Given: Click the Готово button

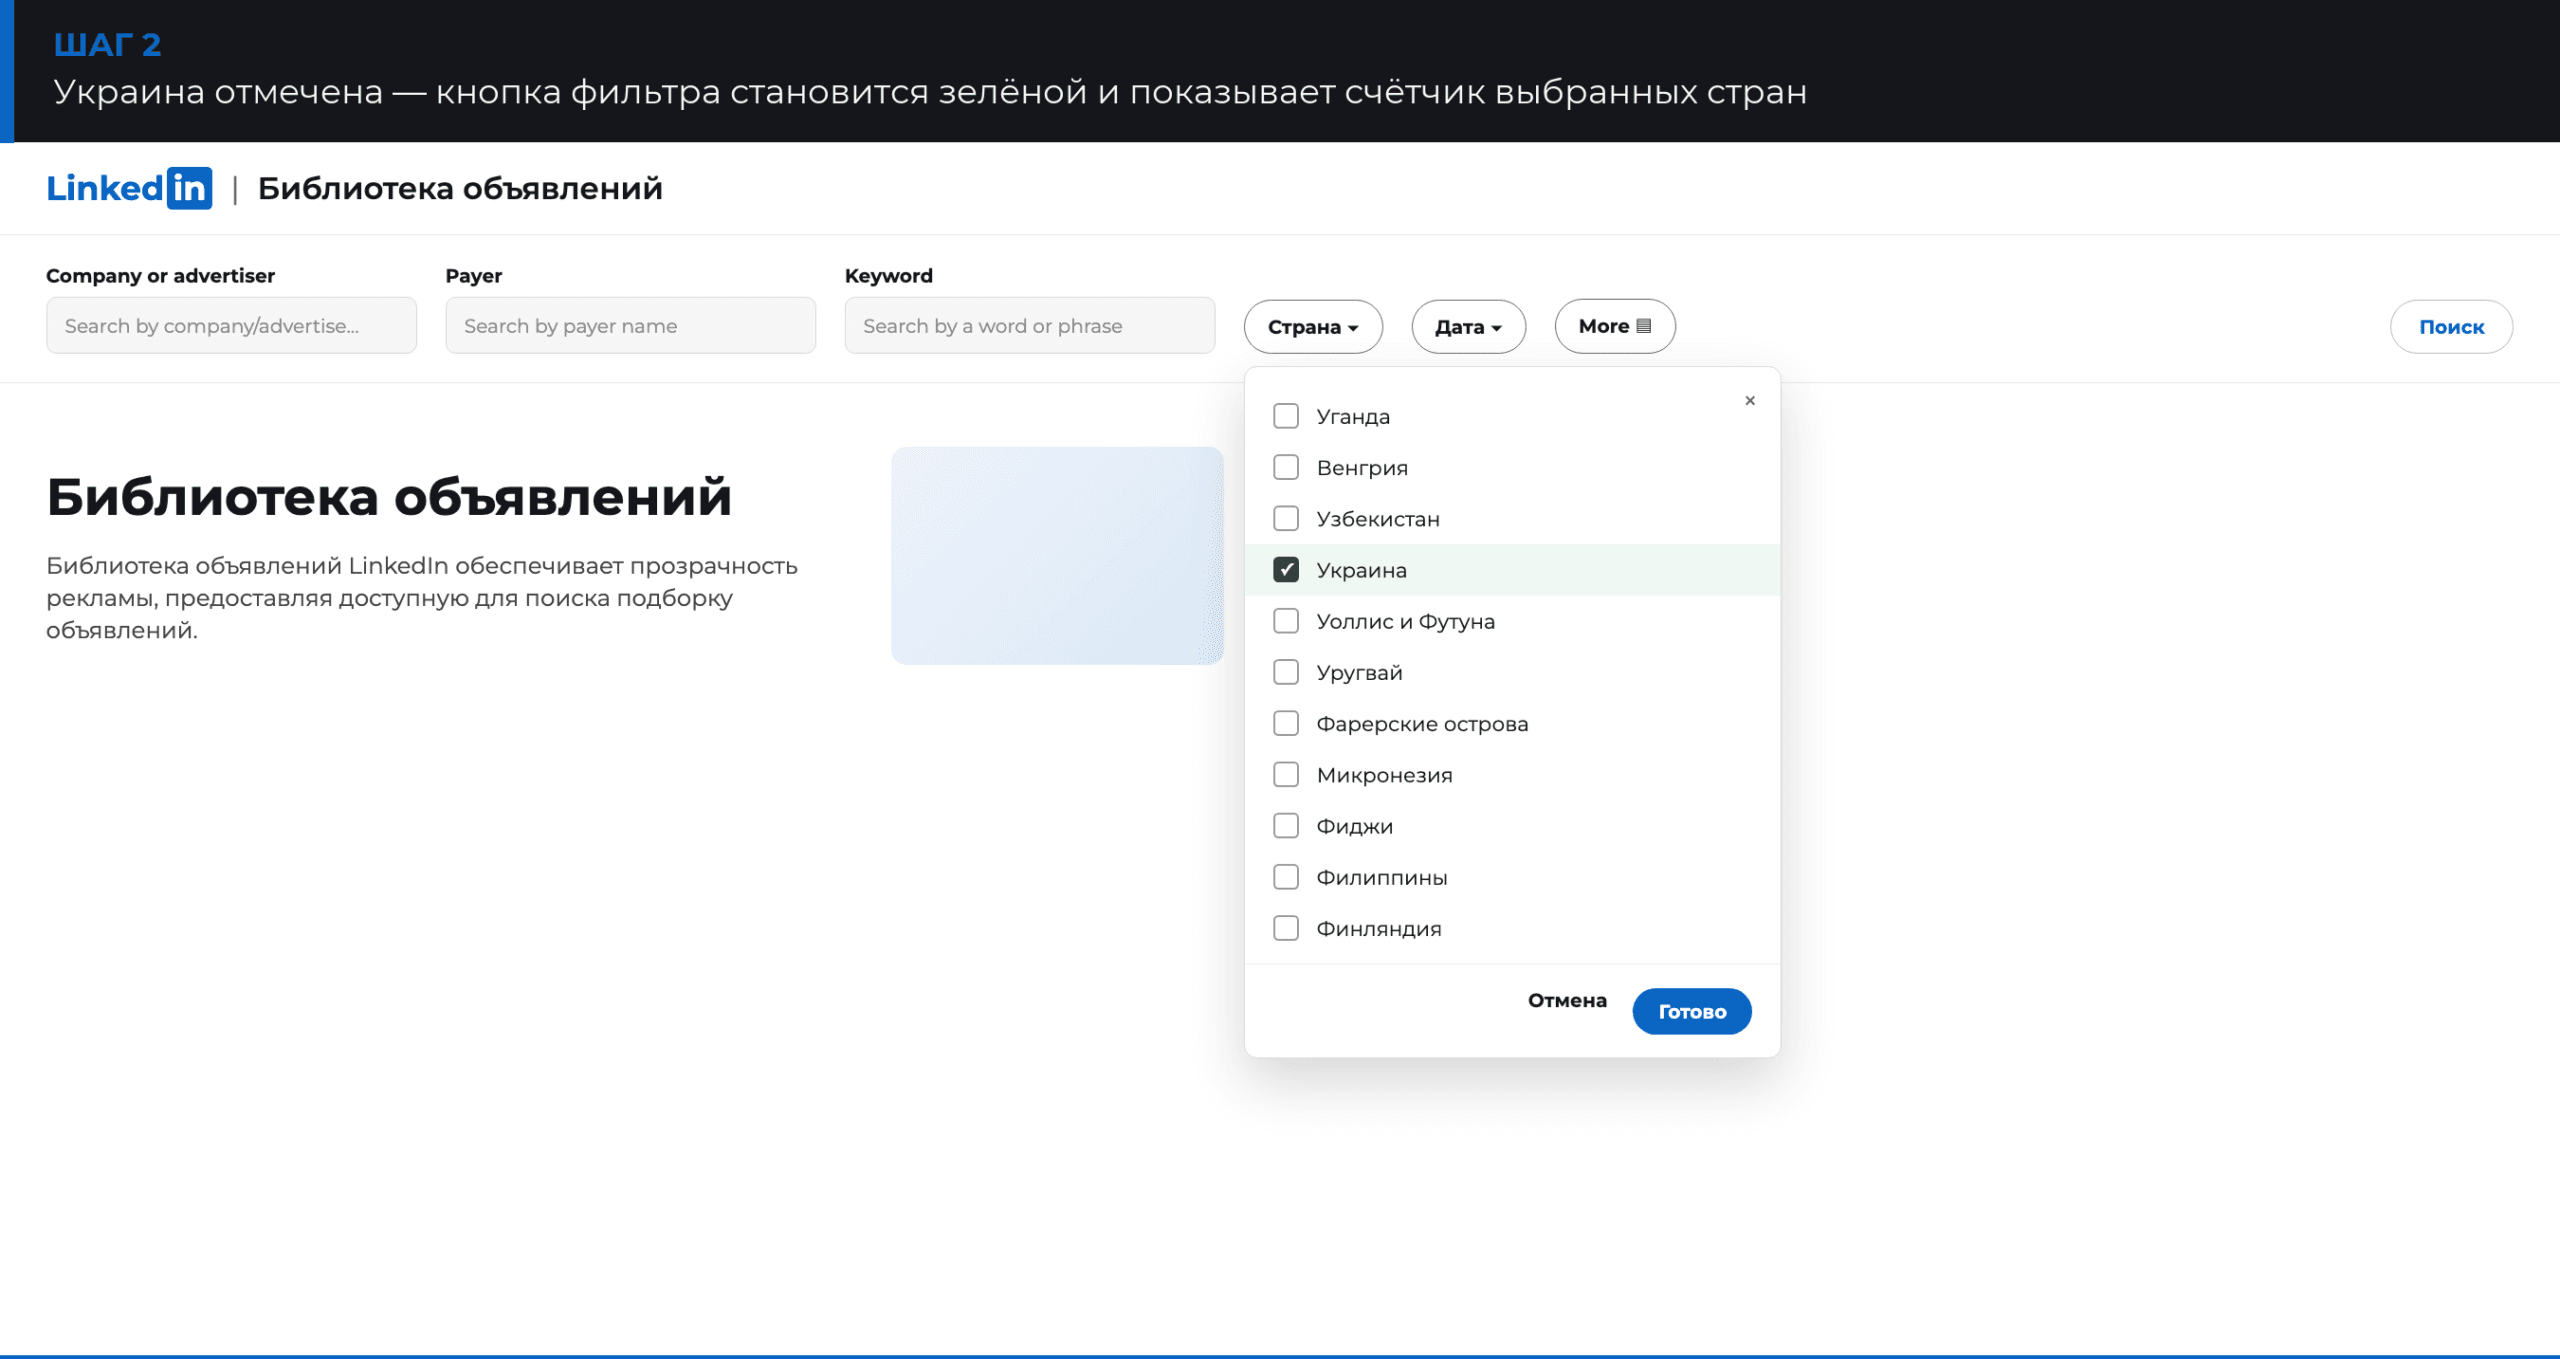Looking at the screenshot, I should point(1692,1011).
